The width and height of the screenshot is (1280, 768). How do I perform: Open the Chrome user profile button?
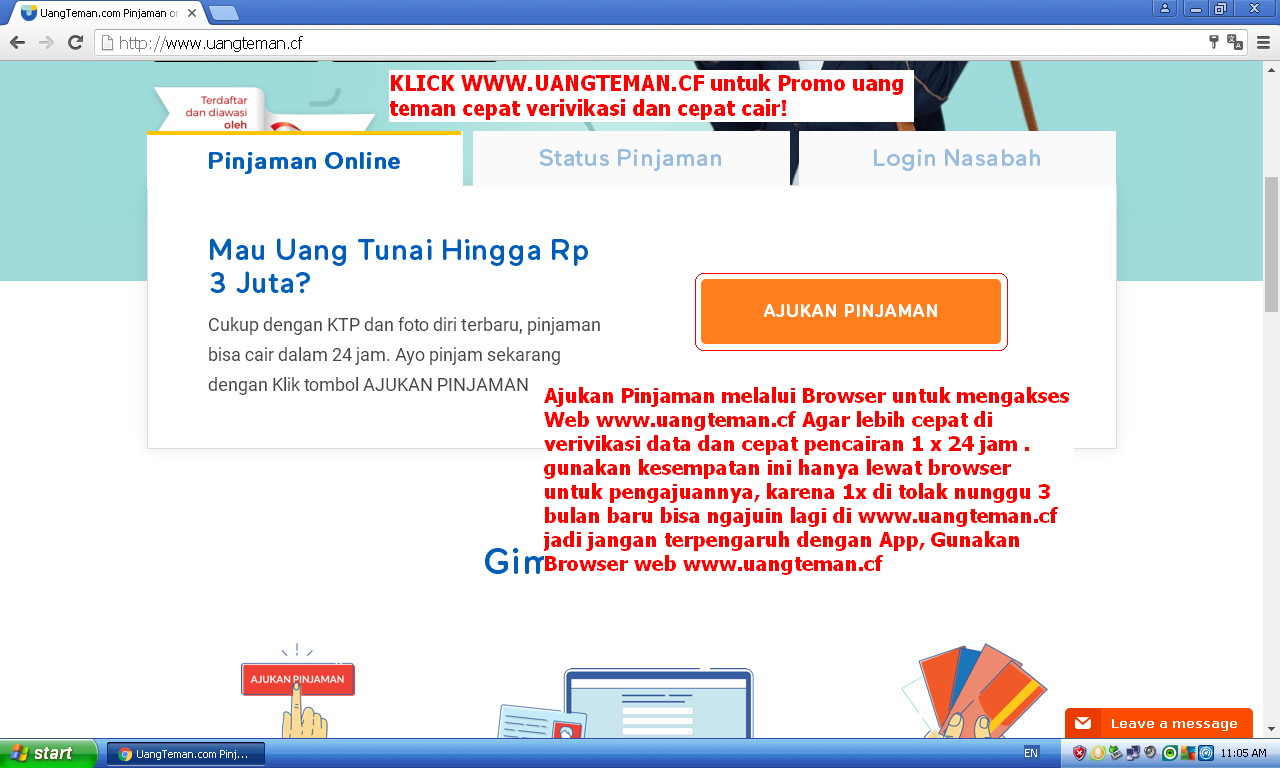point(1165,9)
